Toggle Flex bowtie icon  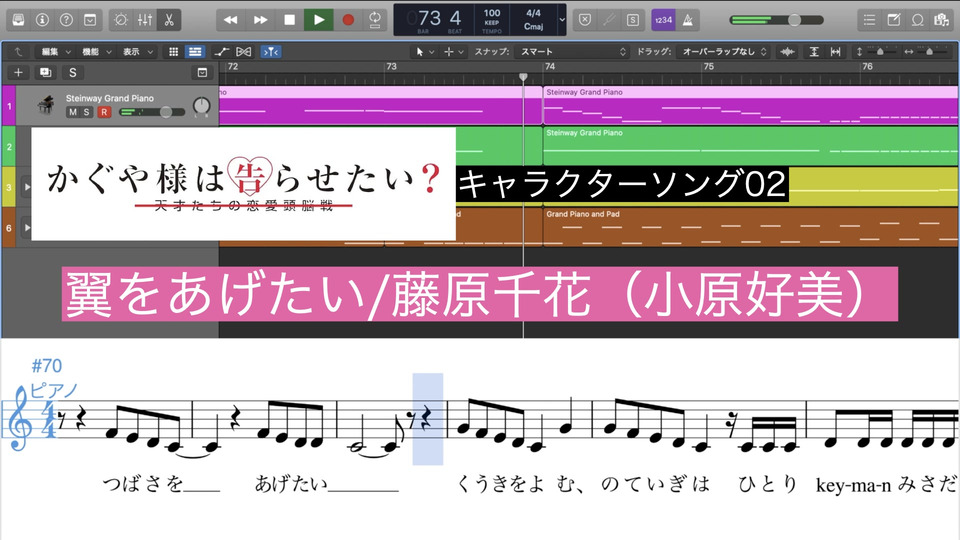pyautogui.click(x=244, y=52)
